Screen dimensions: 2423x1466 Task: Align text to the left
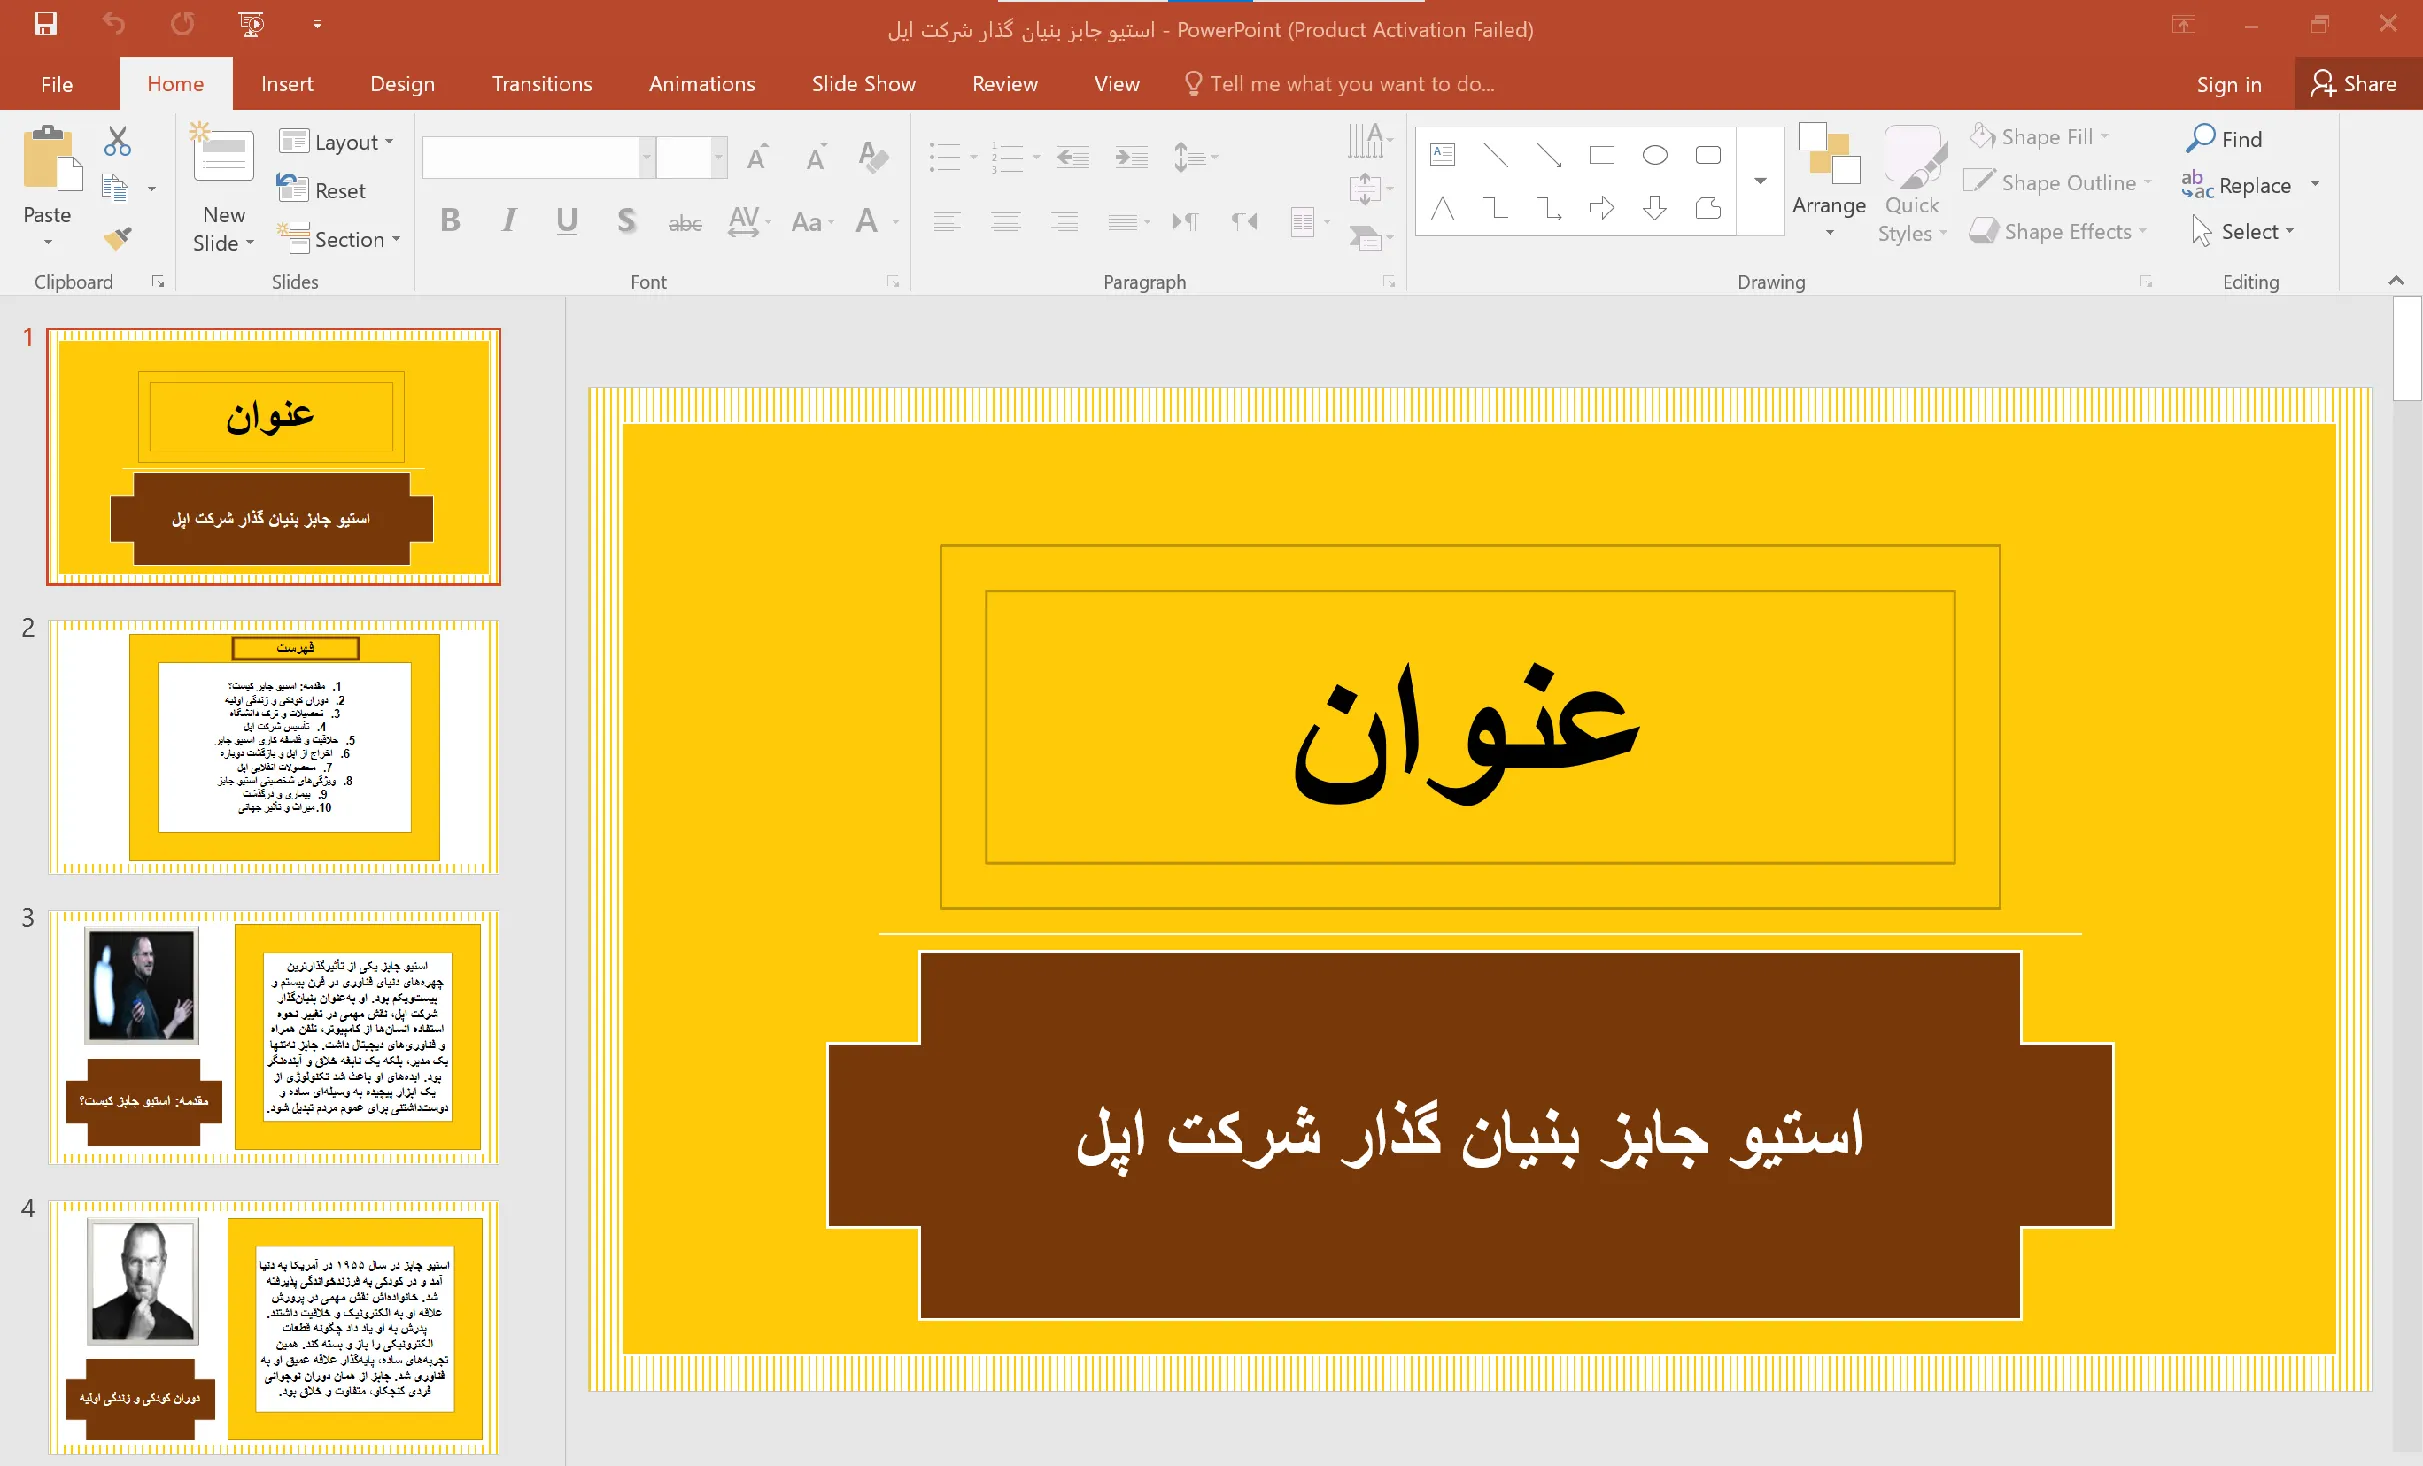pyautogui.click(x=947, y=221)
